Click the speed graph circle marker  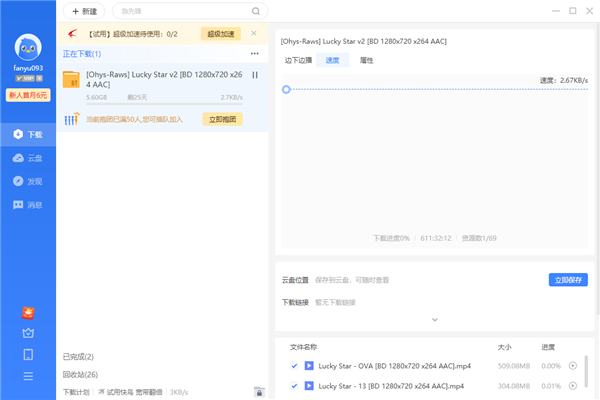(x=286, y=90)
